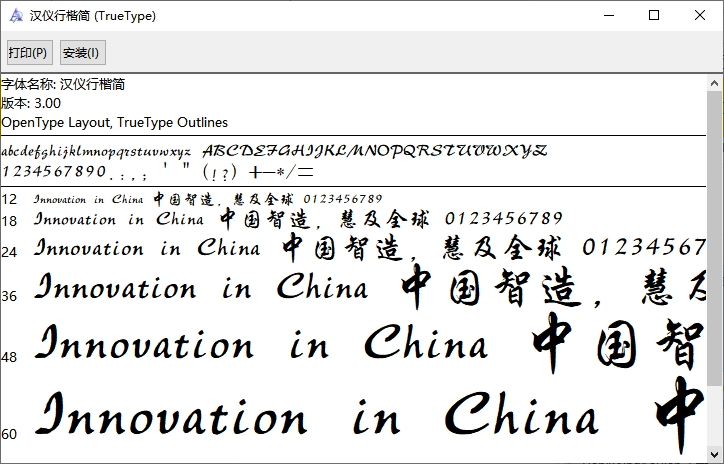Click the scrollbar up arrow
This screenshot has height=464, width=724.
point(714,83)
